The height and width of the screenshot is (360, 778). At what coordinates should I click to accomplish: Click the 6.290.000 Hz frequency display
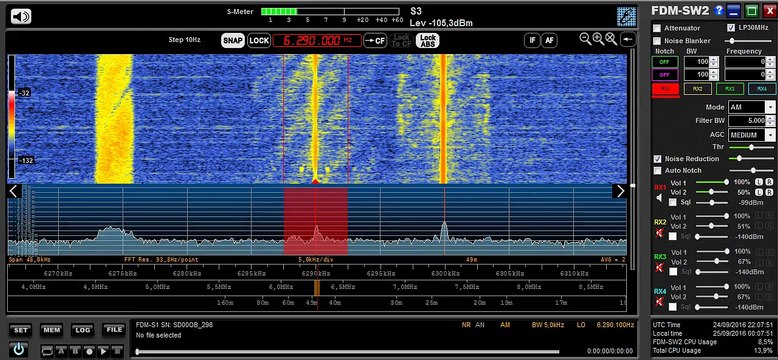click(317, 41)
